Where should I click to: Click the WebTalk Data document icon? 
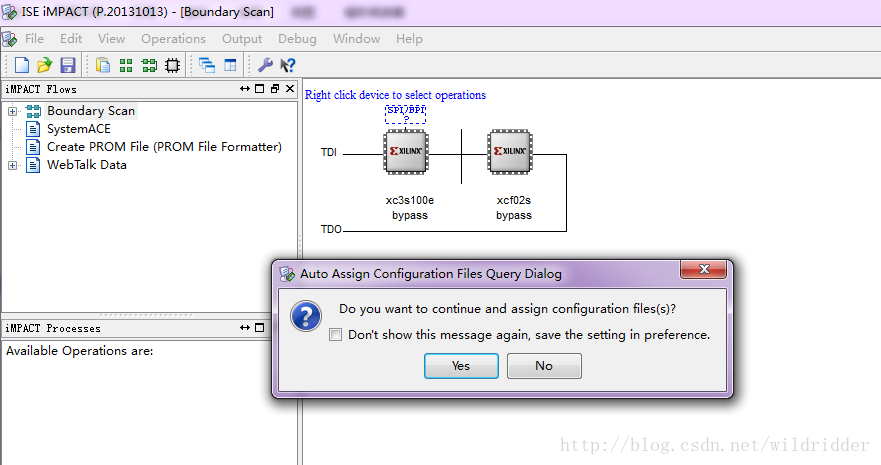[34, 165]
